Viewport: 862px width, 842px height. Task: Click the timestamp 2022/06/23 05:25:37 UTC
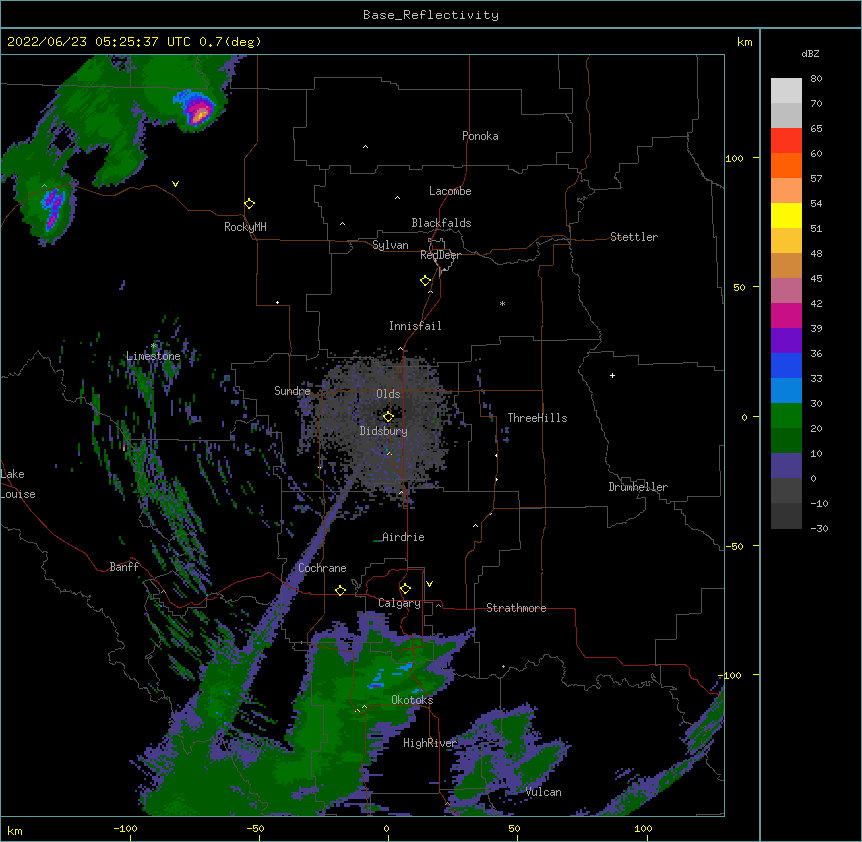click(98, 42)
